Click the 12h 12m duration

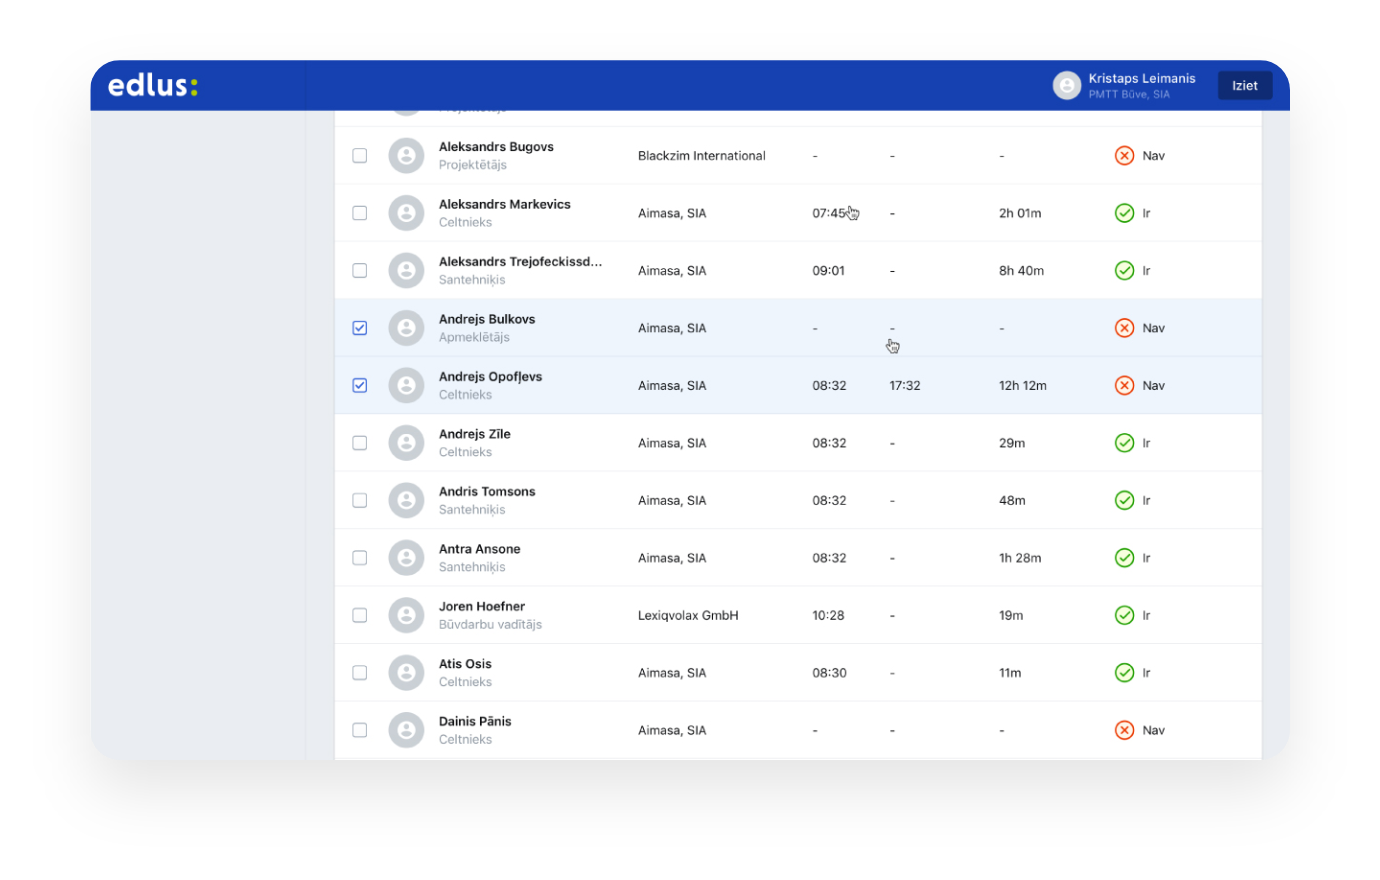(x=1023, y=386)
